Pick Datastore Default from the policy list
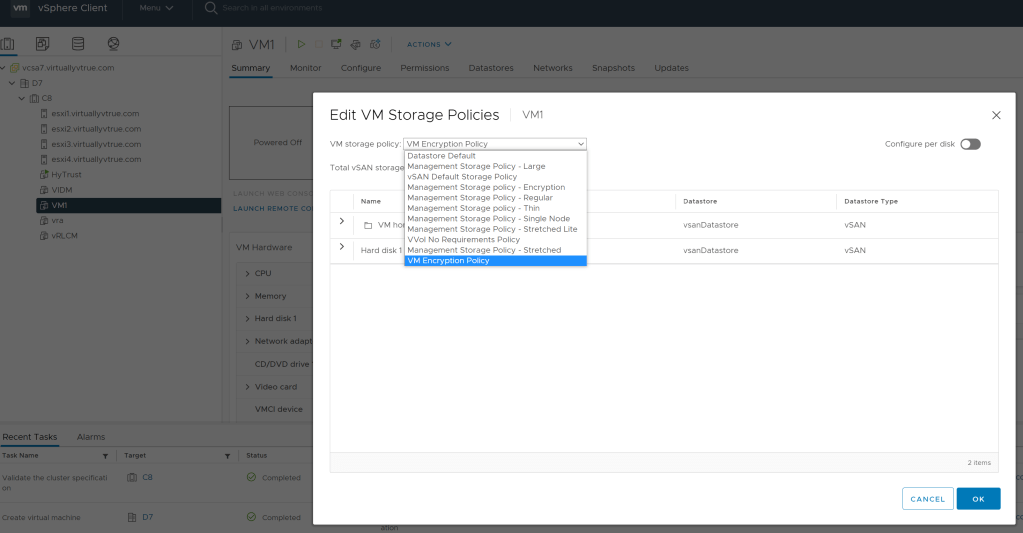Screen dimensions: 1023x533 point(441,156)
